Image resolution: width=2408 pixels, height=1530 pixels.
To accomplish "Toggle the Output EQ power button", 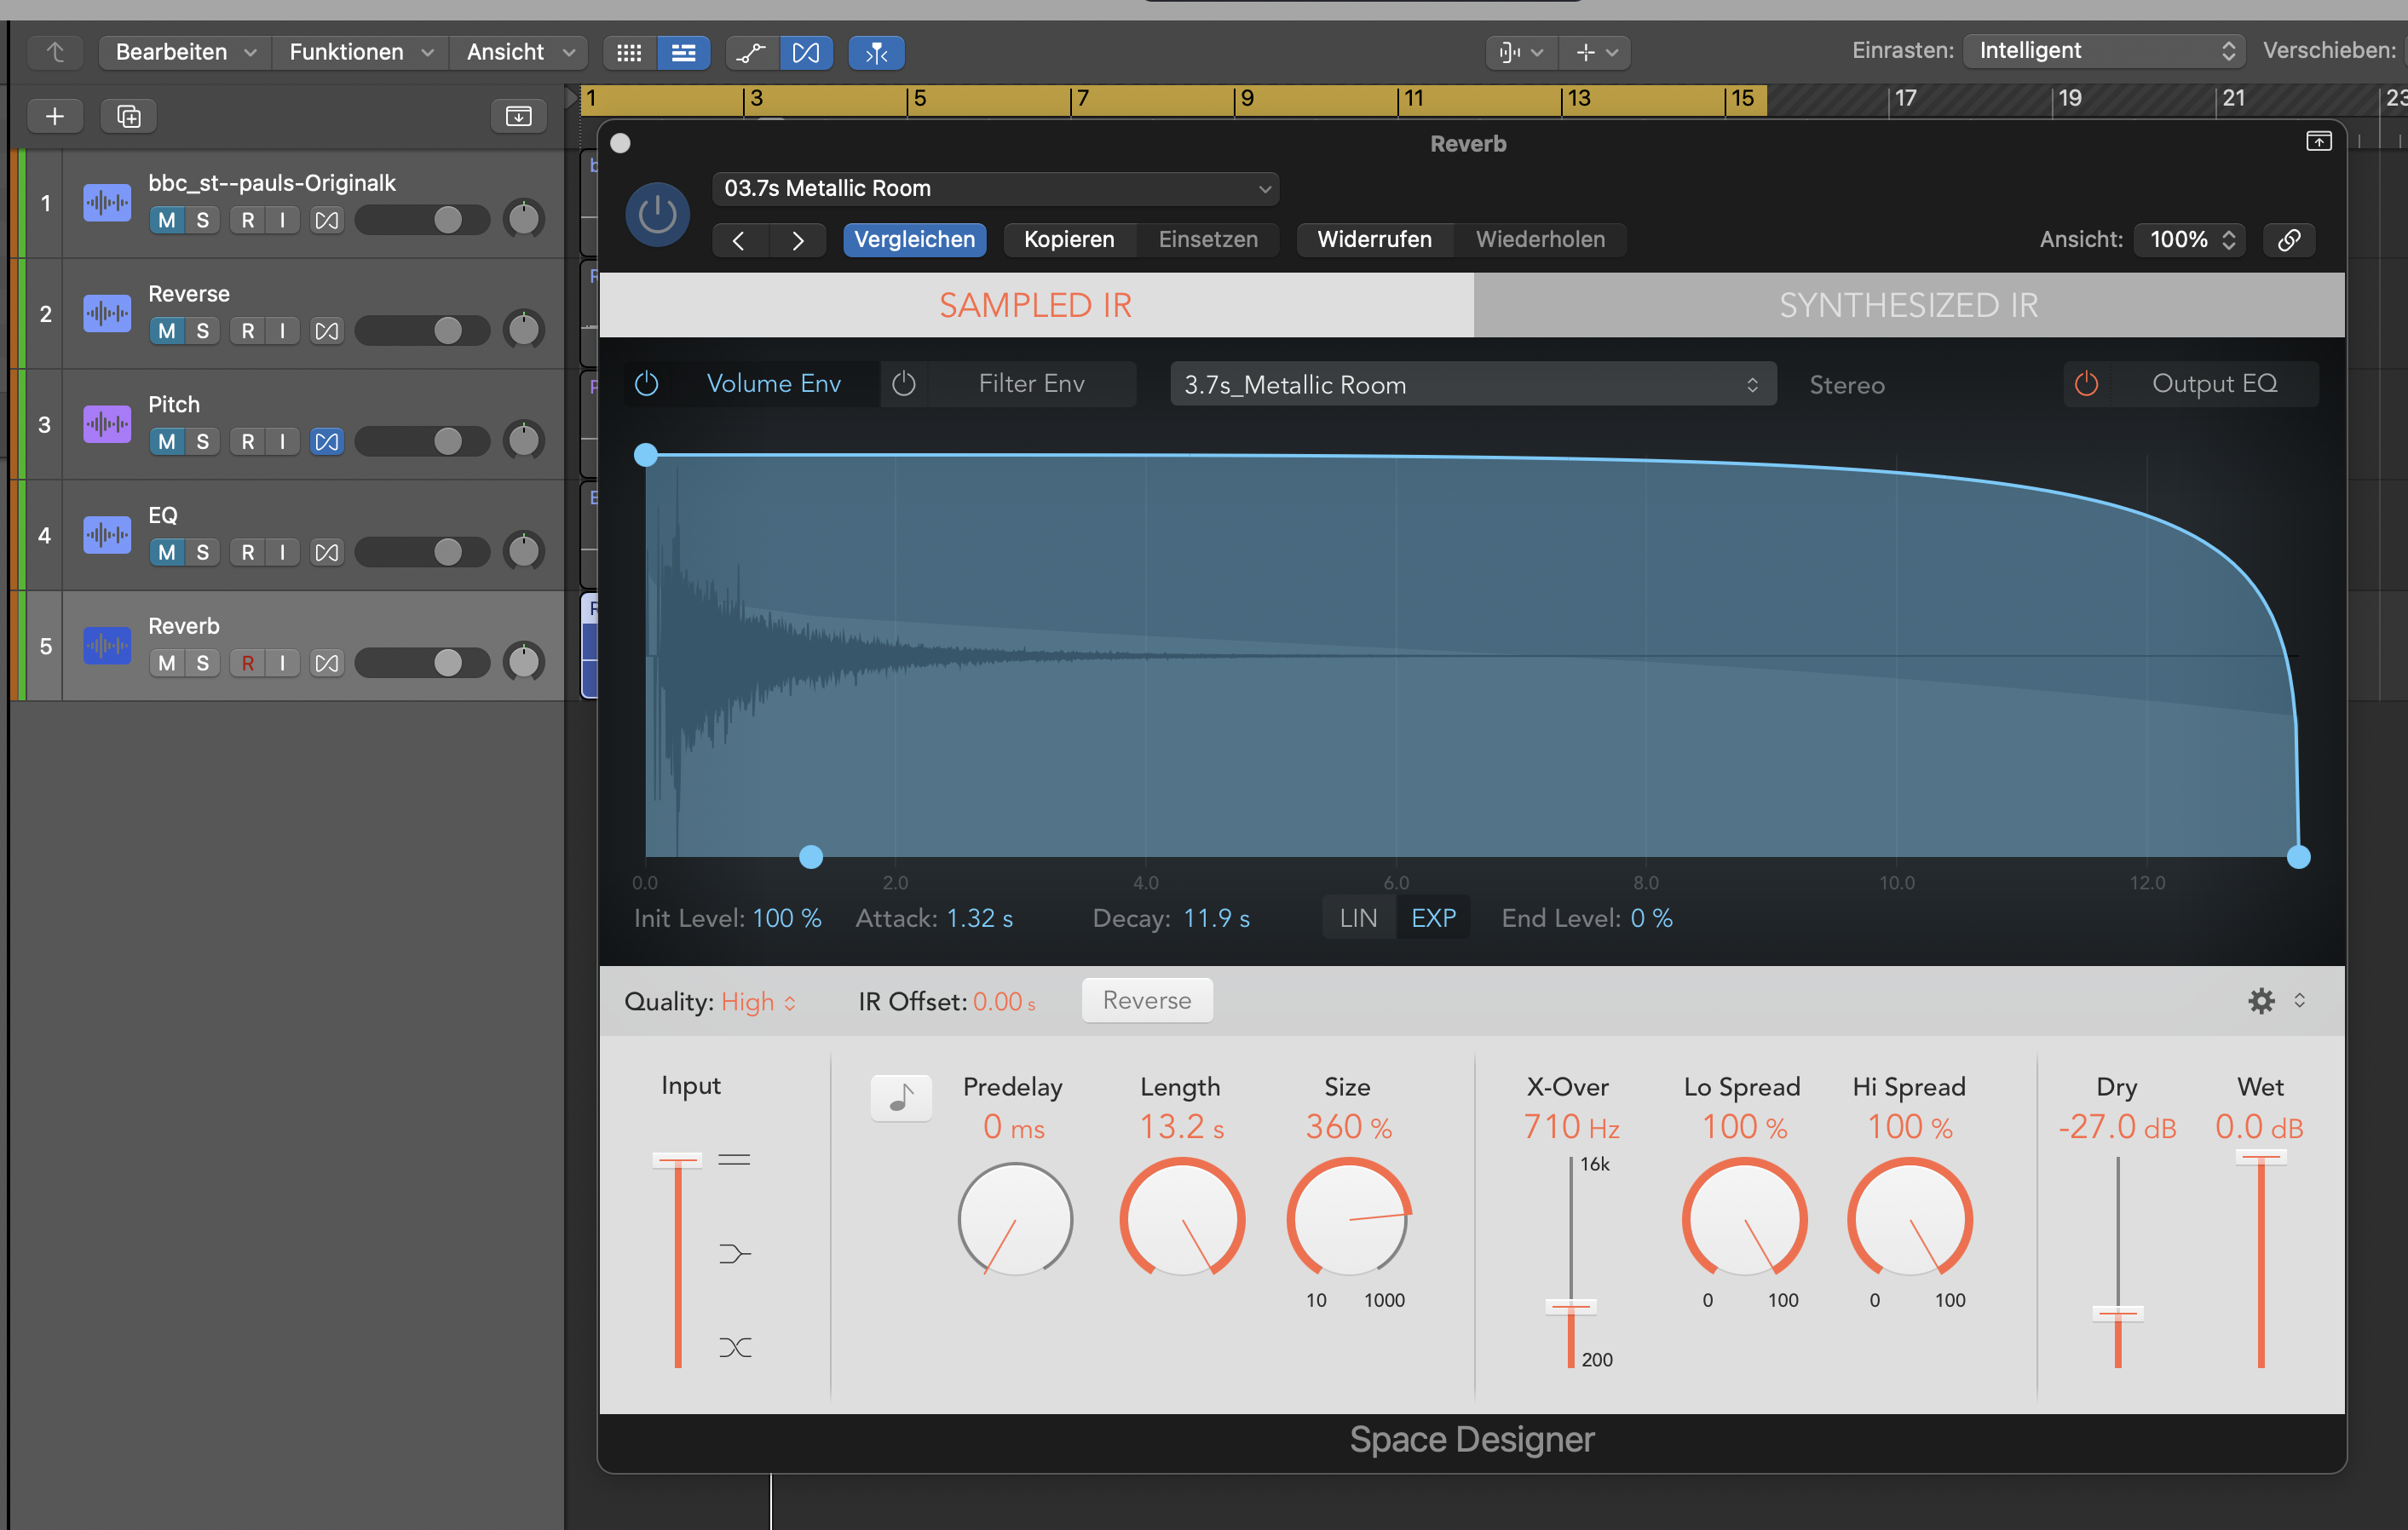I will pyautogui.click(x=2086, y=384).
